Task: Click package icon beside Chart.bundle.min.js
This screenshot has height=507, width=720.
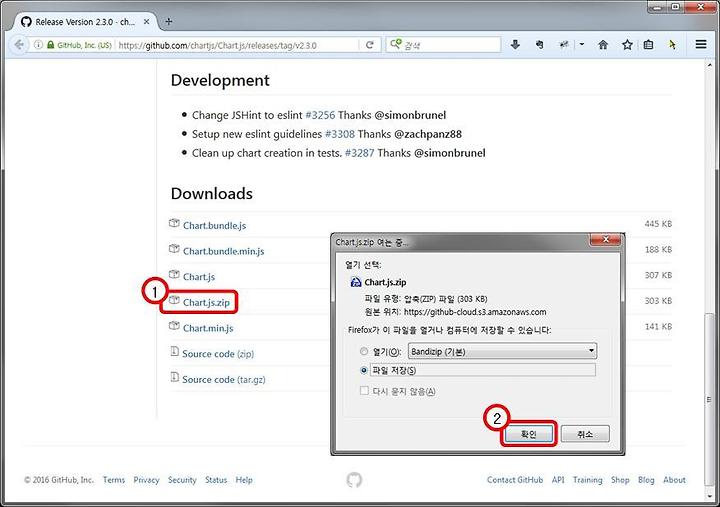Action: pyautogui.click(x=174, y=249)
